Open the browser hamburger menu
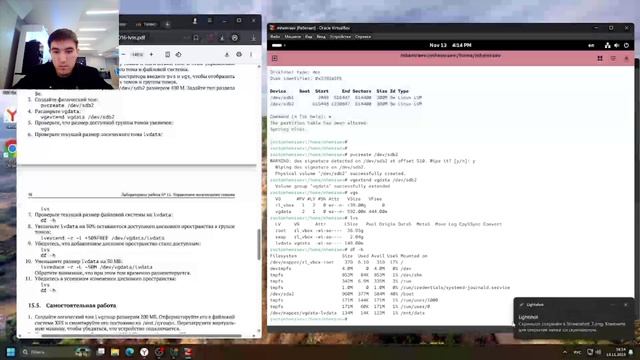Screen dimensions: 640x360 click(209, 21)
